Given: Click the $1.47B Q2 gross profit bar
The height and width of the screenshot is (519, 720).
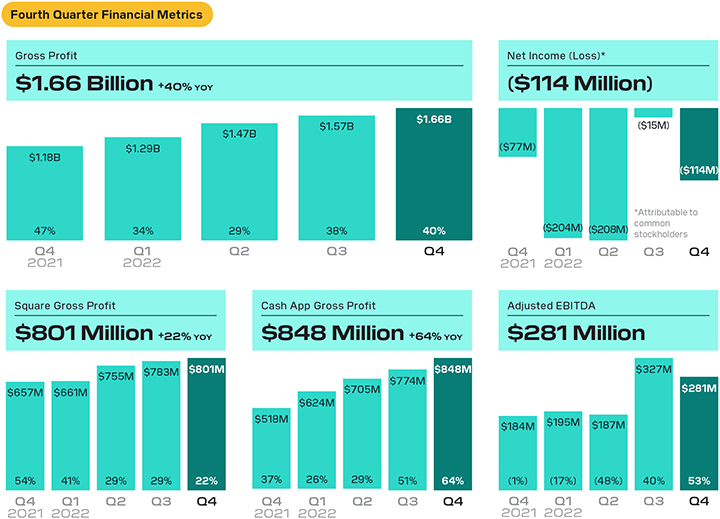Looking at the screenshot, I should click(x=239, y=181).
